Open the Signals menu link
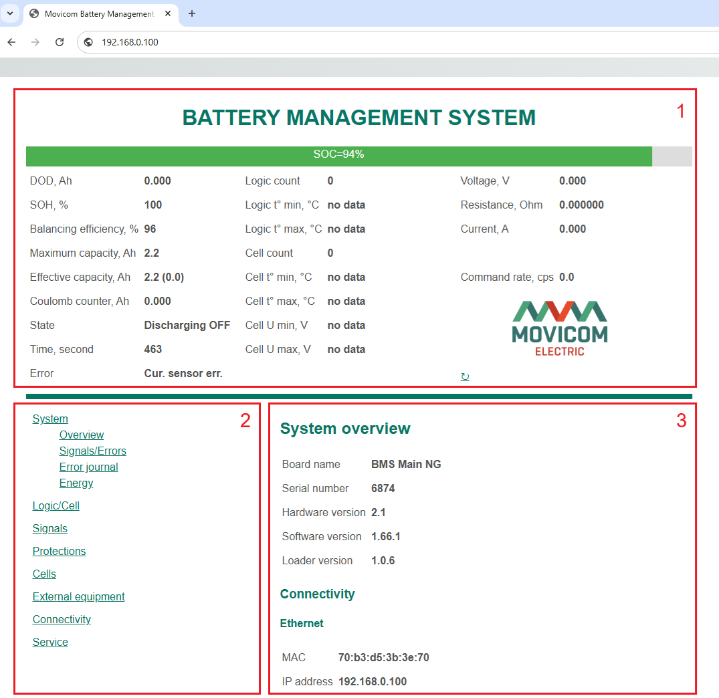 coord(50,528)
